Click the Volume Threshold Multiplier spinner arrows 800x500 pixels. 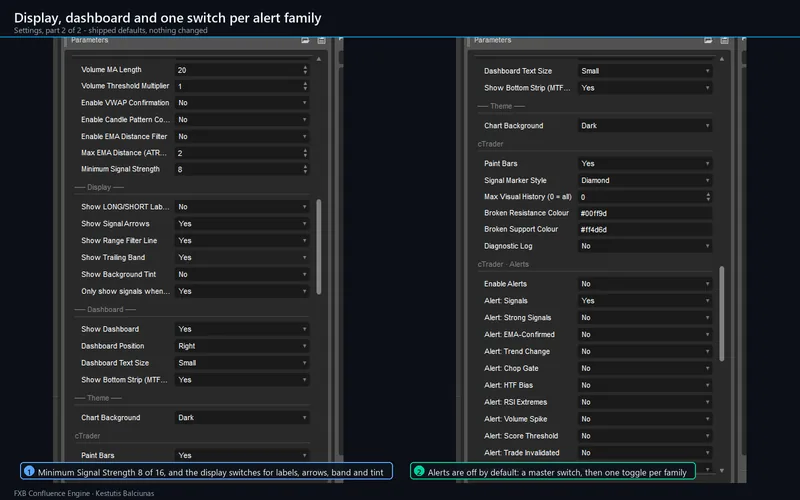point(305,86)
